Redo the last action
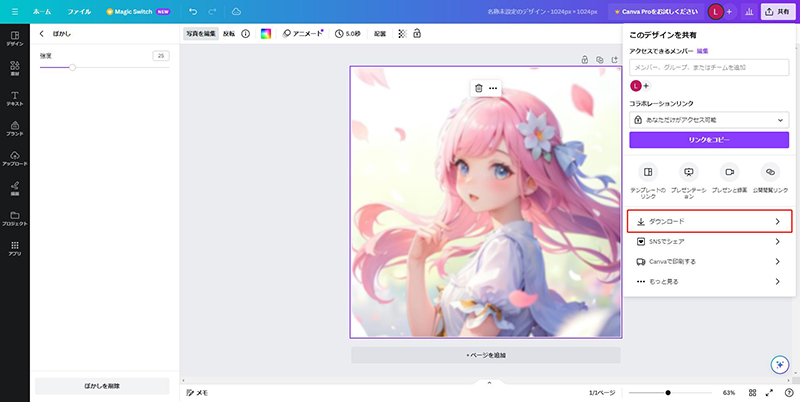The image size is (800, 402). [x=213, y=11]
